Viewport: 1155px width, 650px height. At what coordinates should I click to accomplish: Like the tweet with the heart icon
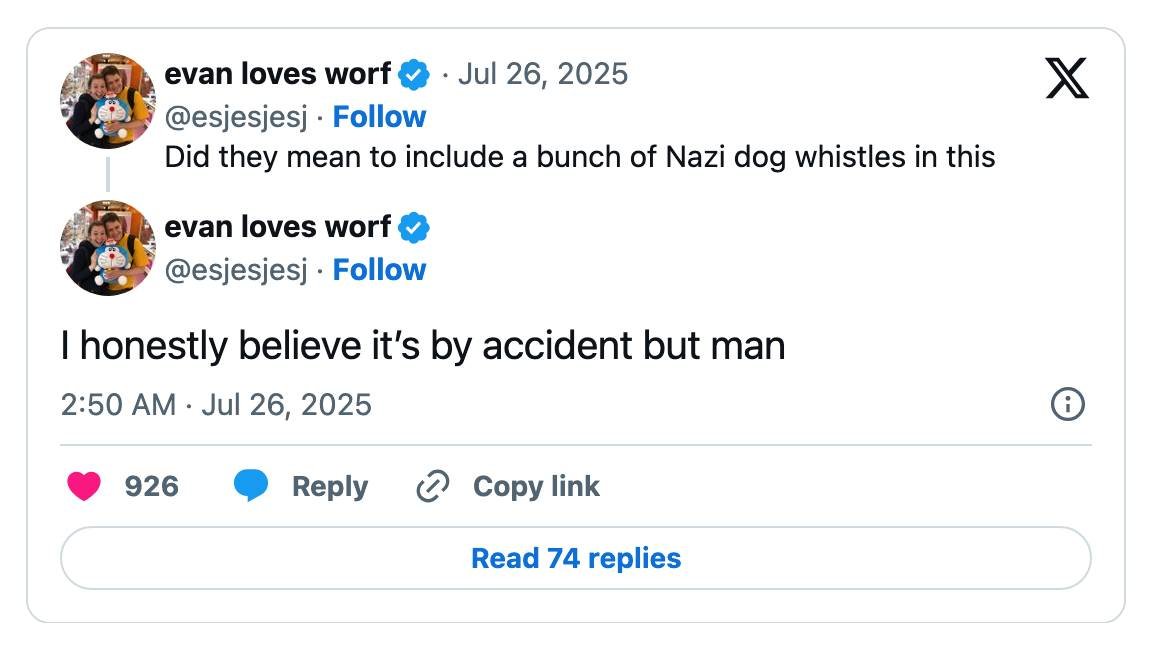(x=84, y=487)
